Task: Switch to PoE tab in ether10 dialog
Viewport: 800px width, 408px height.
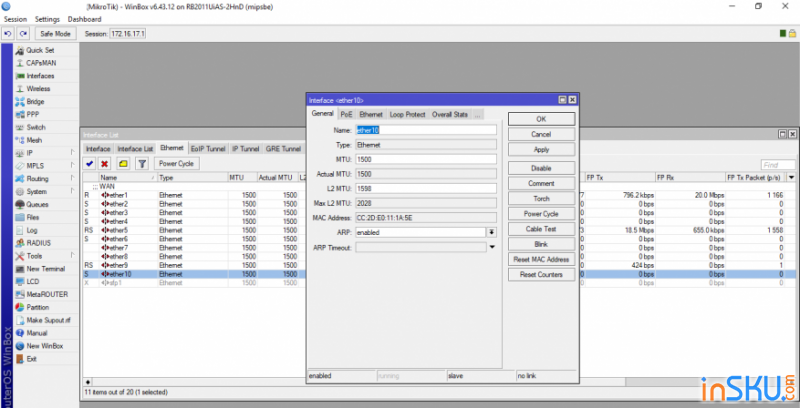Action: (346, 114)
